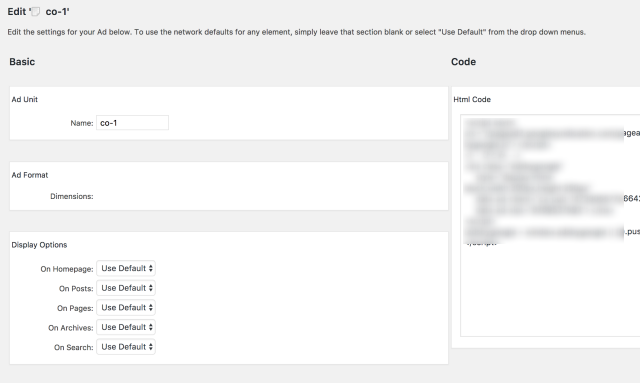This screenshot has height=383, width=640.
Task: Open the On Pages dropdown
Action: pos(126,307)
